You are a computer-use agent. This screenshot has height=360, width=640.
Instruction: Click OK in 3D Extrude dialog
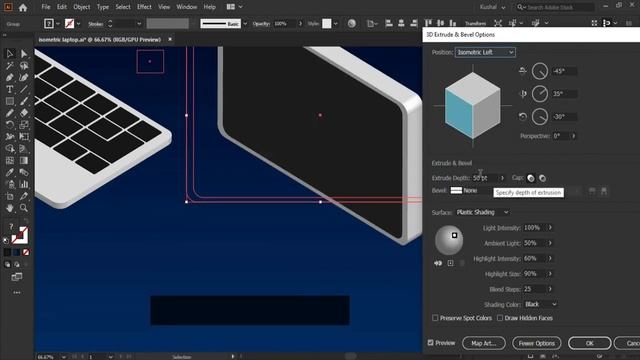pos(589,343)
